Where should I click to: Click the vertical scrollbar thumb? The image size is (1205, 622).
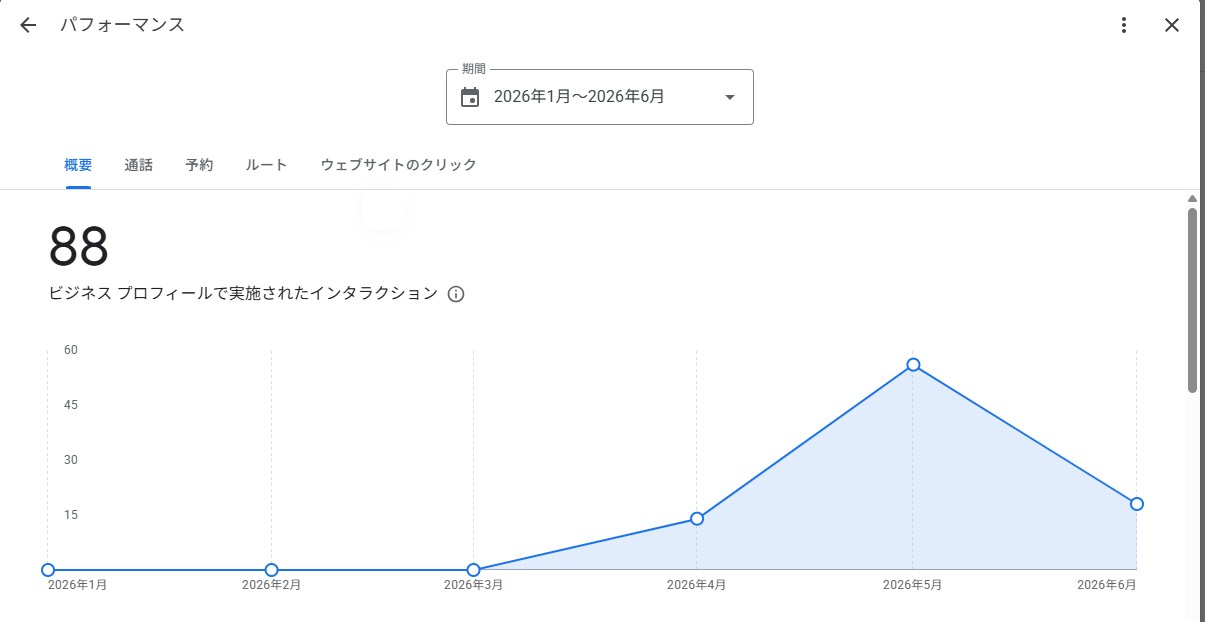[1192, 300]
